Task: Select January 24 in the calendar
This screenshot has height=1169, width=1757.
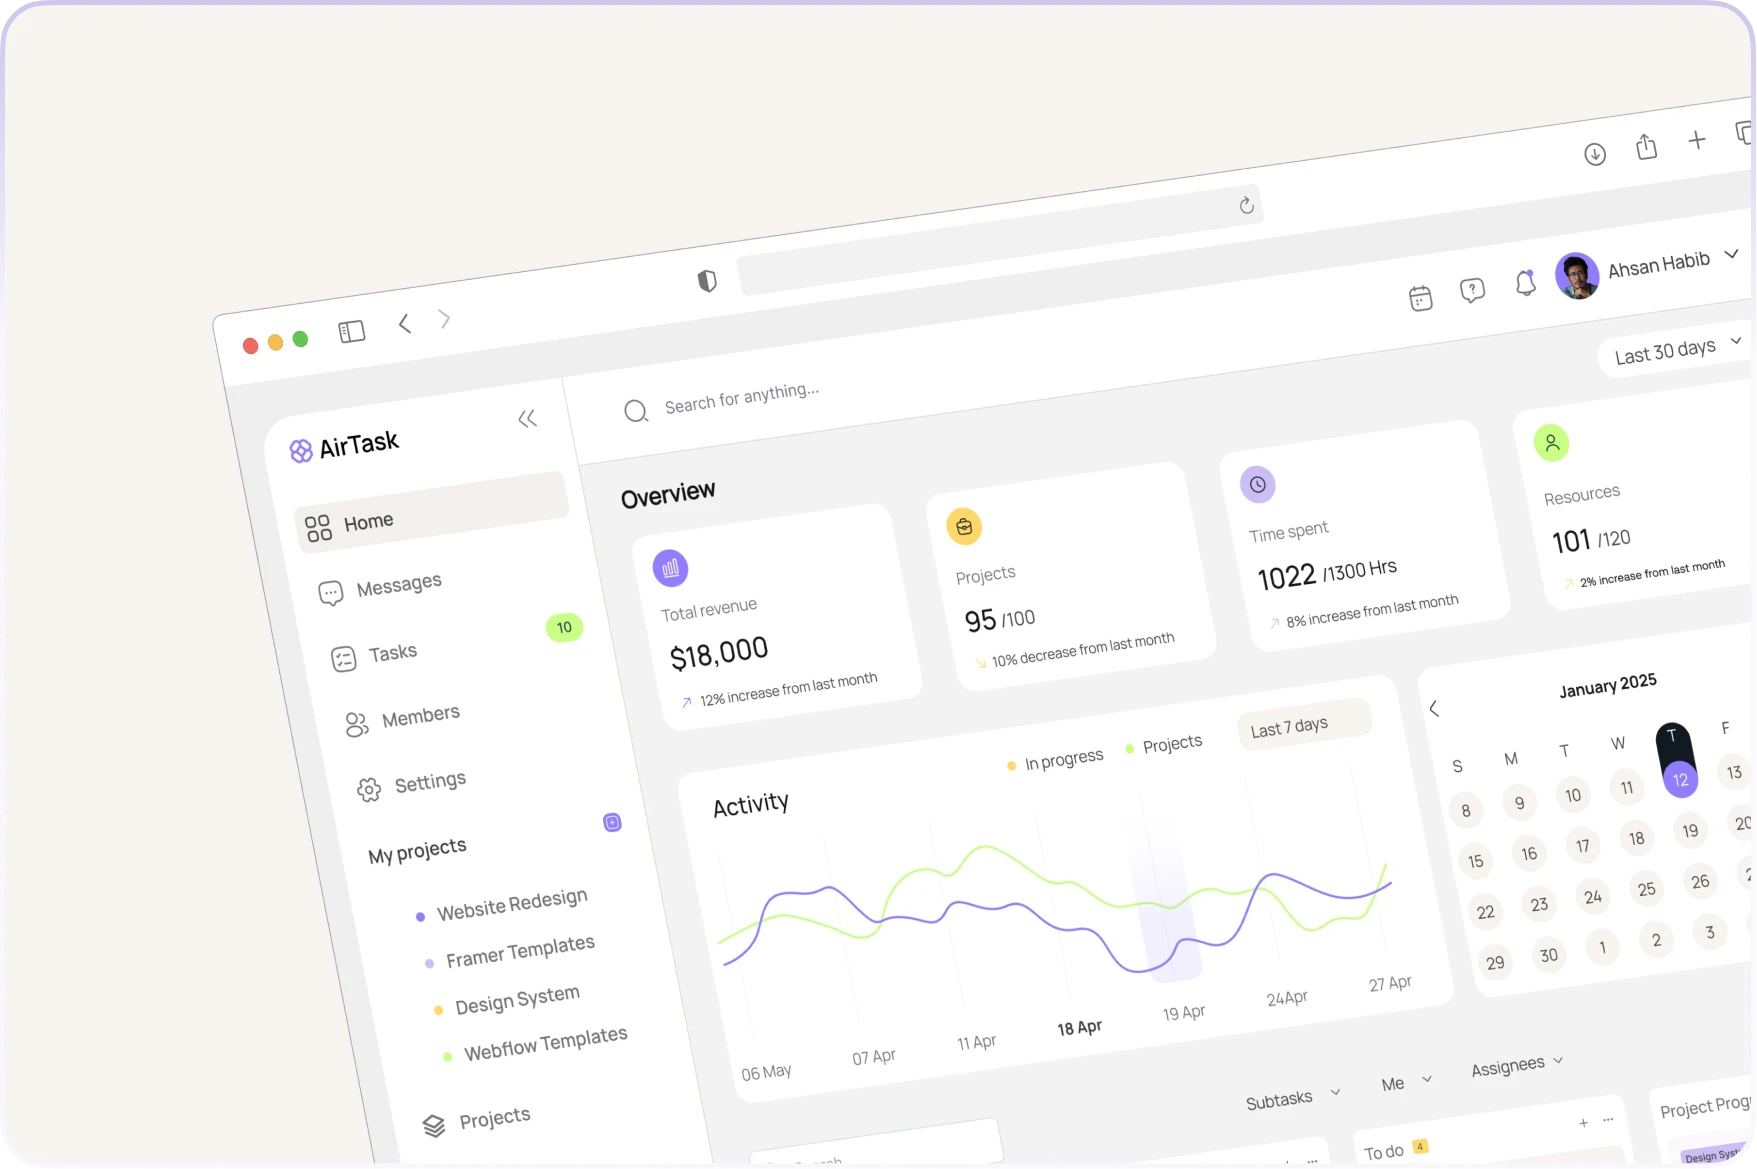Action: click(1592, 896)
